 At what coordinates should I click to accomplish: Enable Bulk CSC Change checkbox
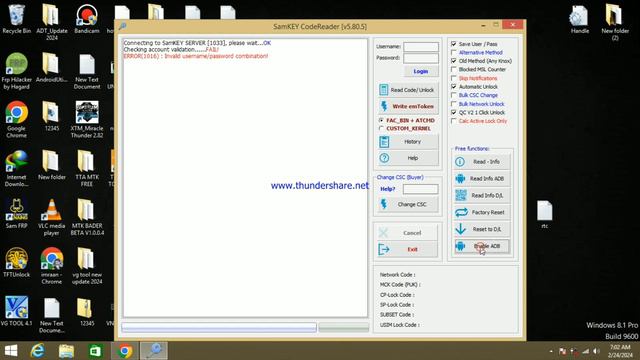coord(453,95)
